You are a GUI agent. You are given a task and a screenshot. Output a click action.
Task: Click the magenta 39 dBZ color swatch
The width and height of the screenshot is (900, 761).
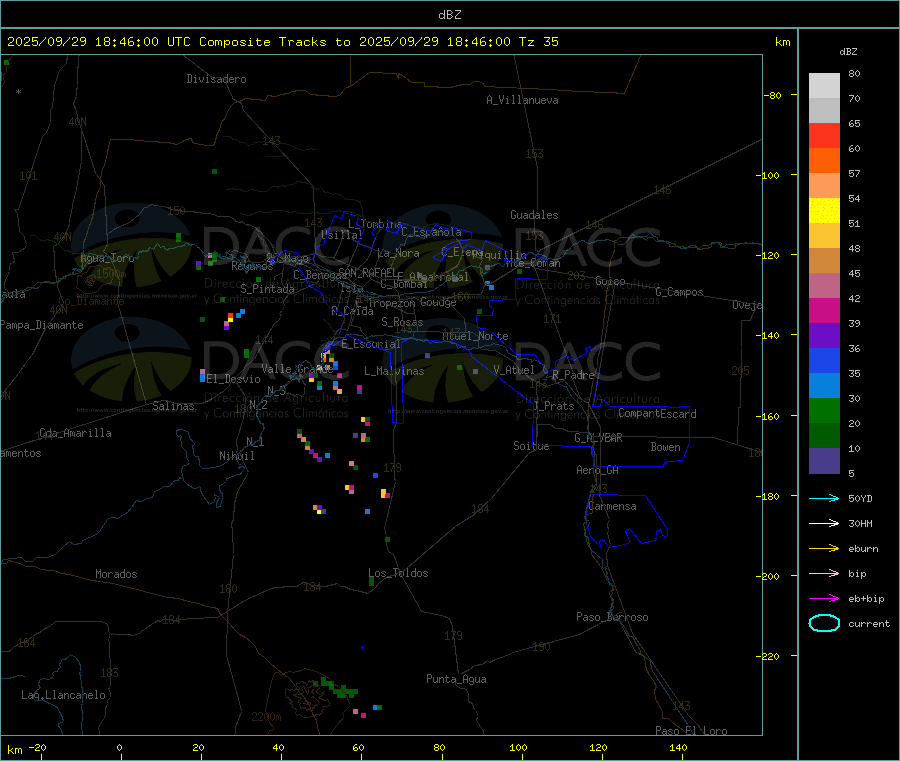pos(824,311)
